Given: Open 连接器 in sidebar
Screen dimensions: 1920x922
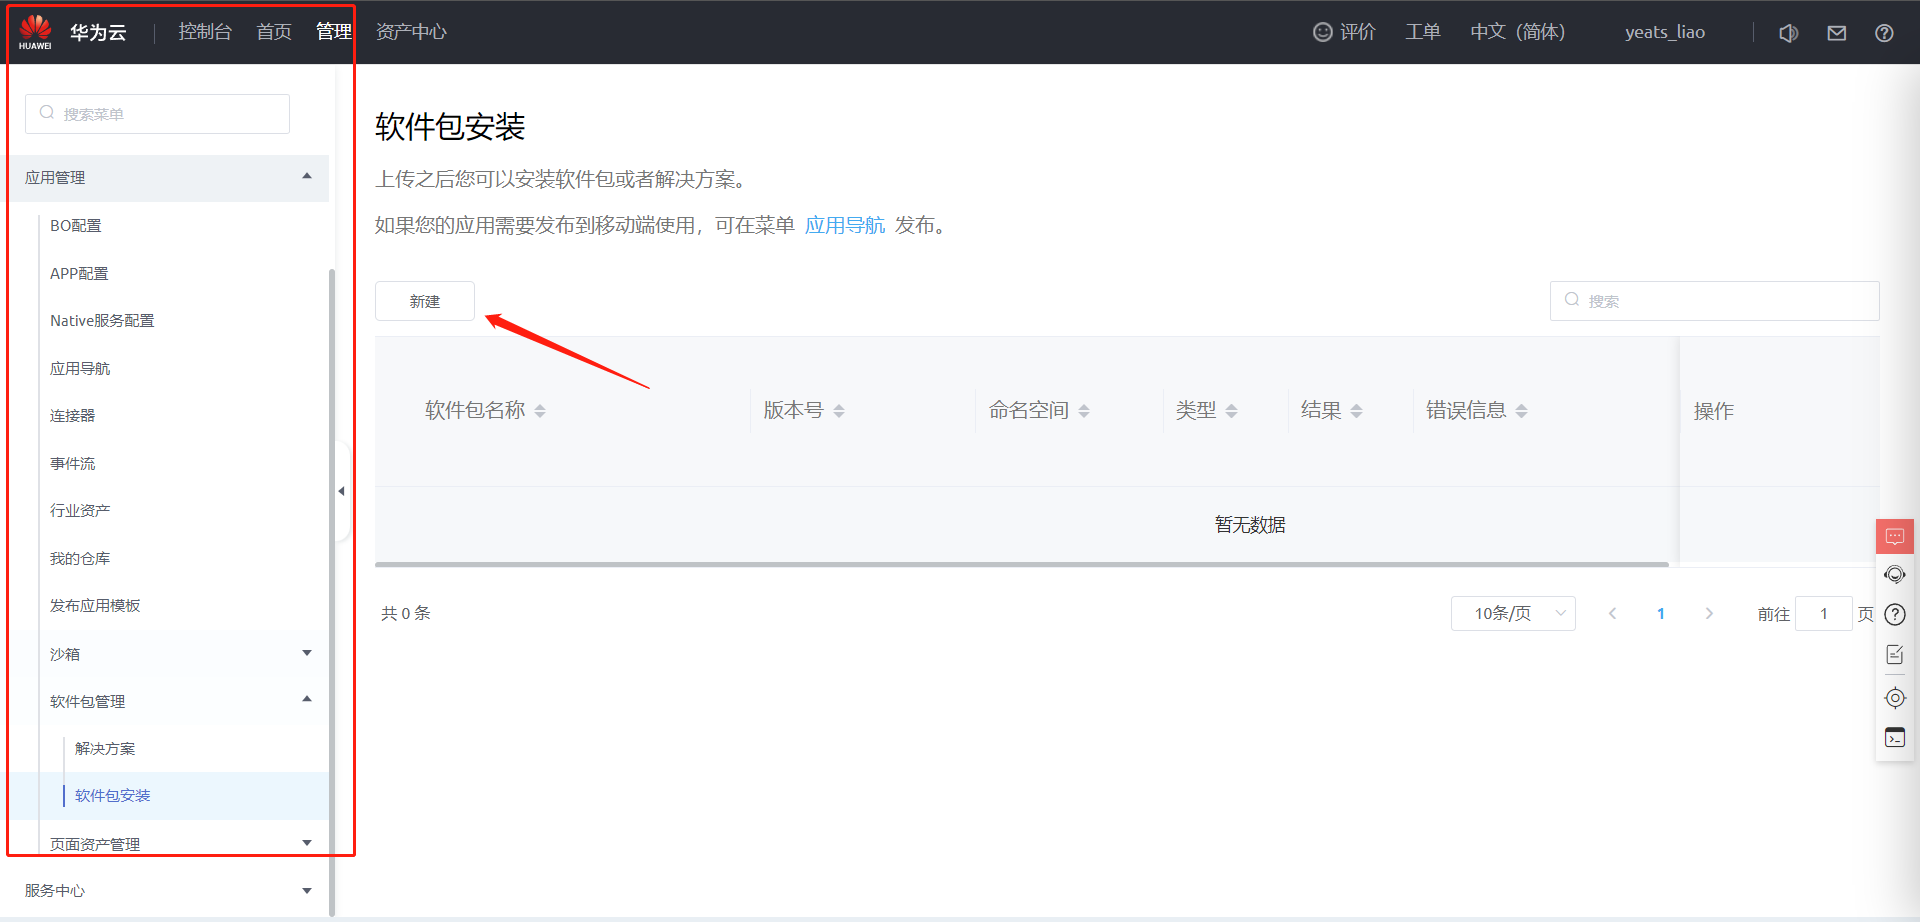Looking at the screenshot, I should tap(73, 416).
